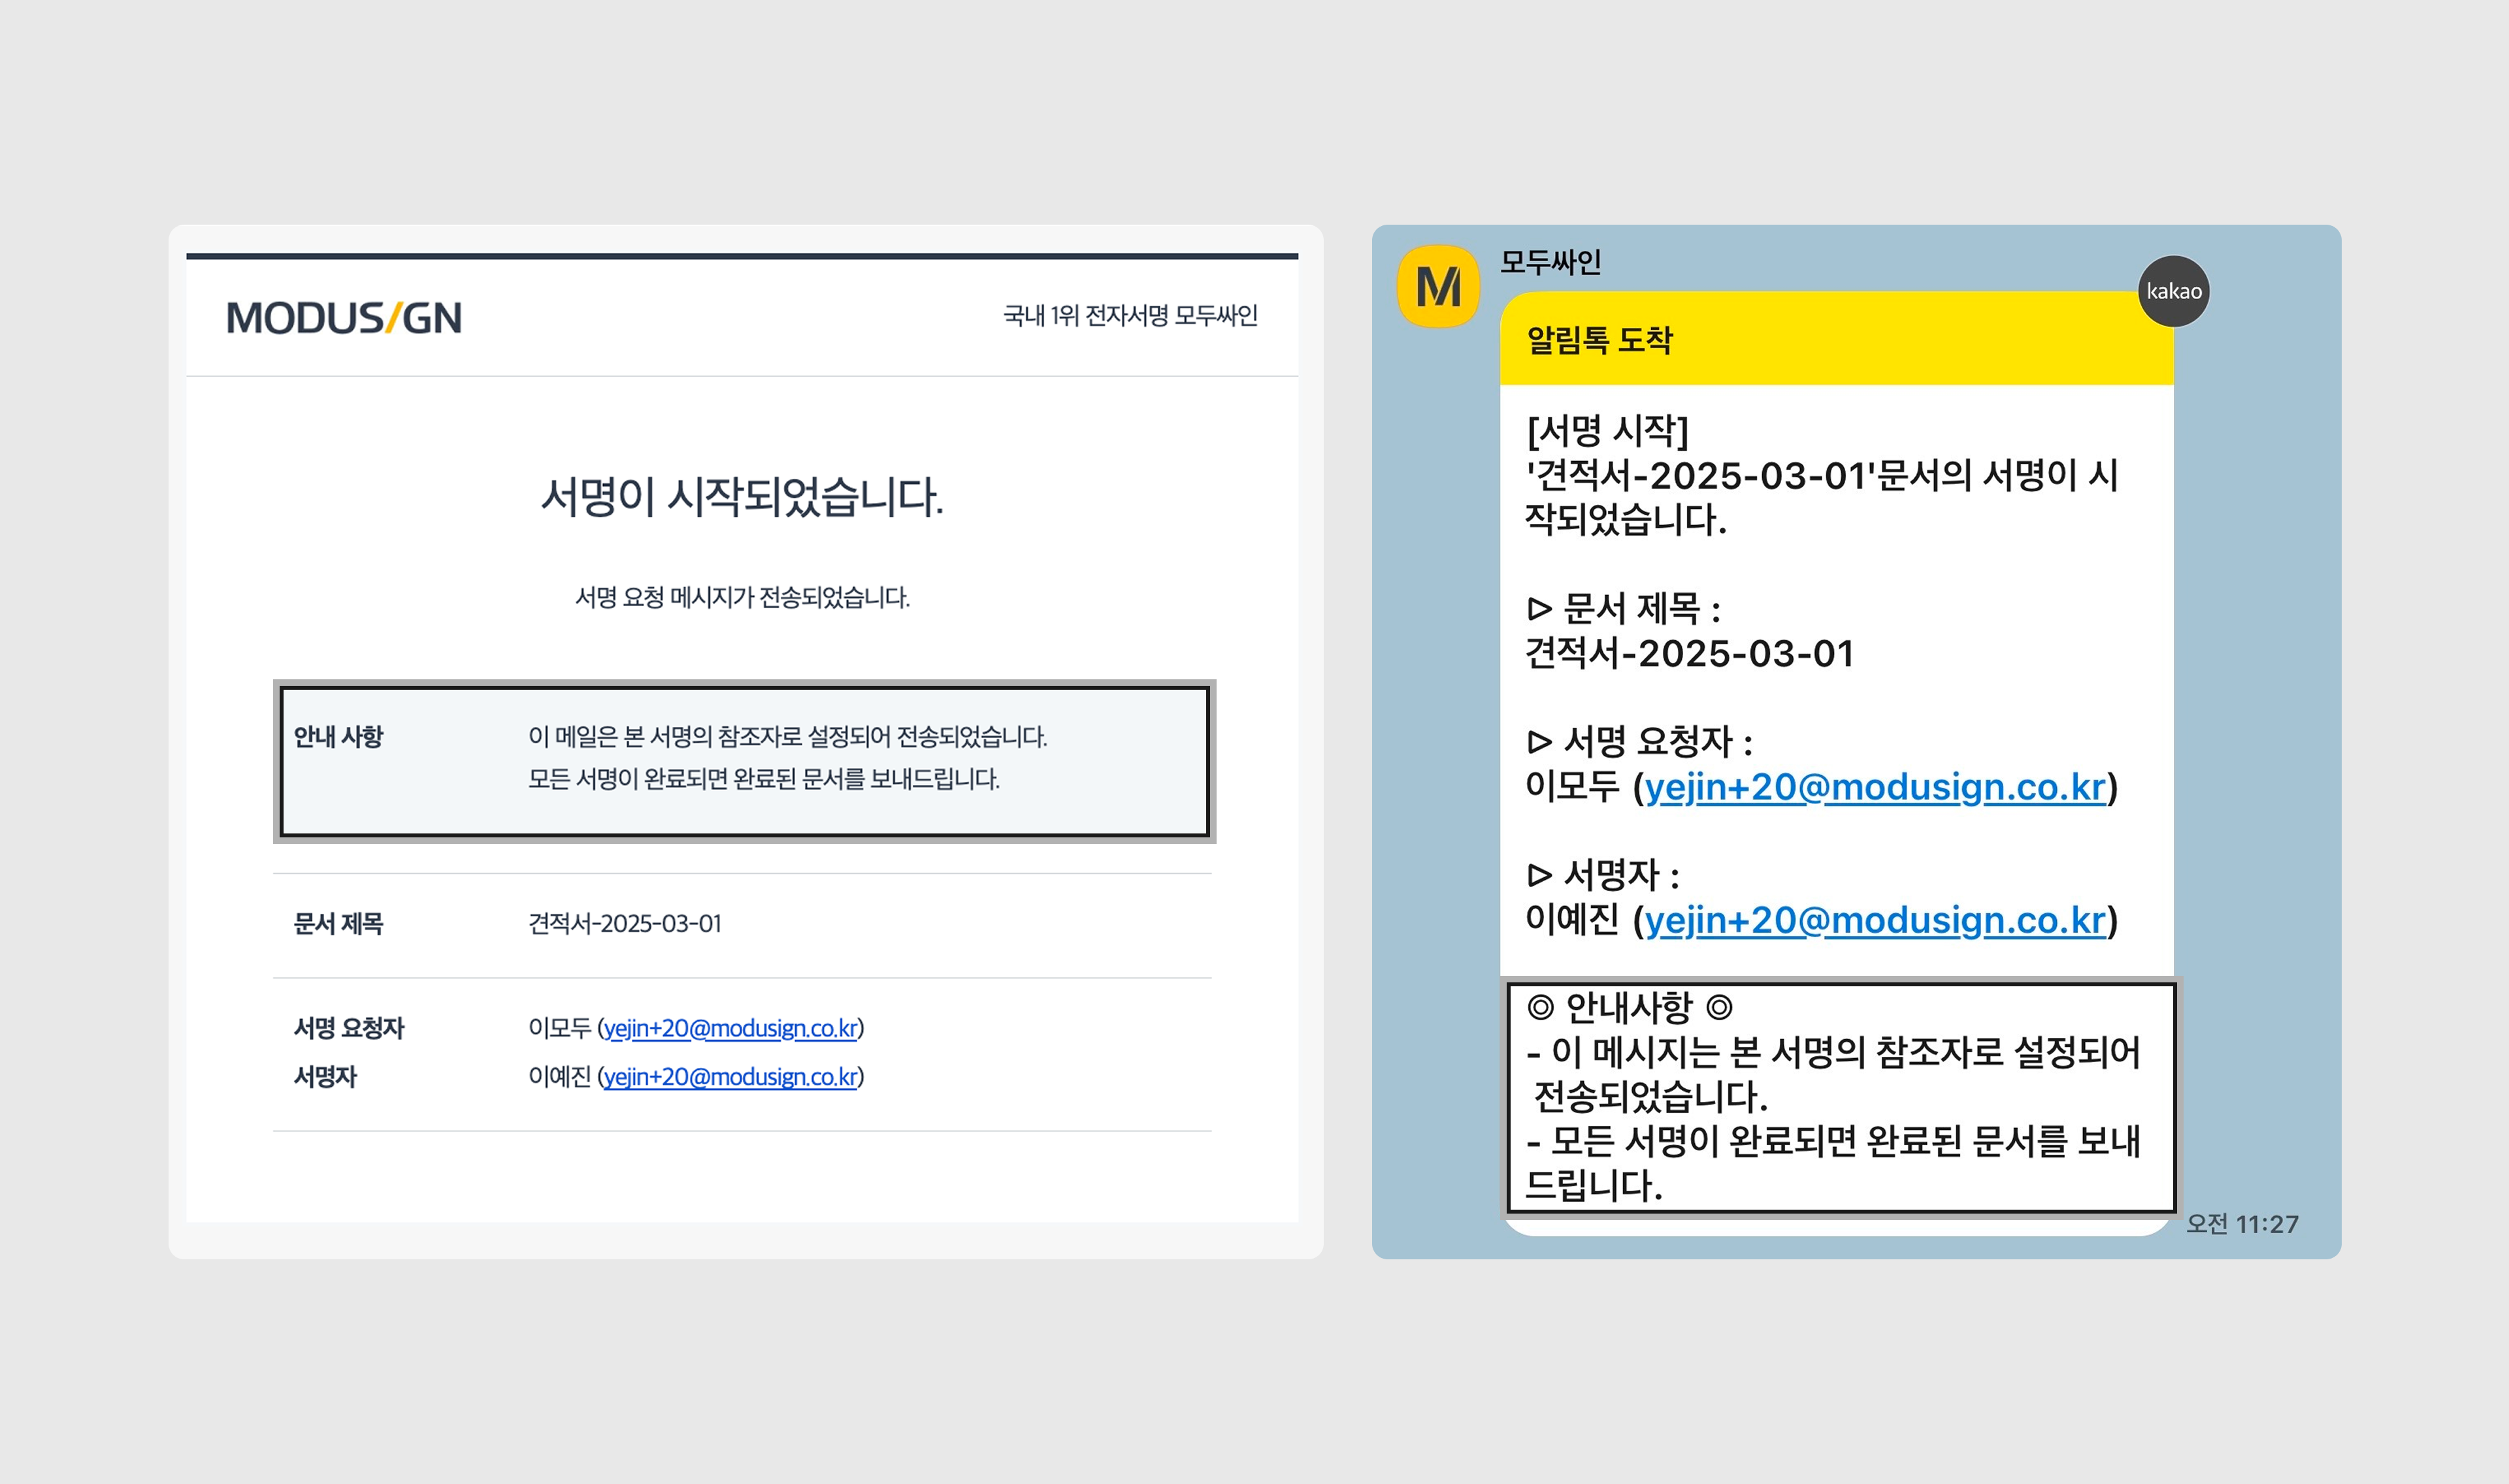Click the MODUSIGN logo in email header
Screen dimensions: 2509x1484
[343, 318]
